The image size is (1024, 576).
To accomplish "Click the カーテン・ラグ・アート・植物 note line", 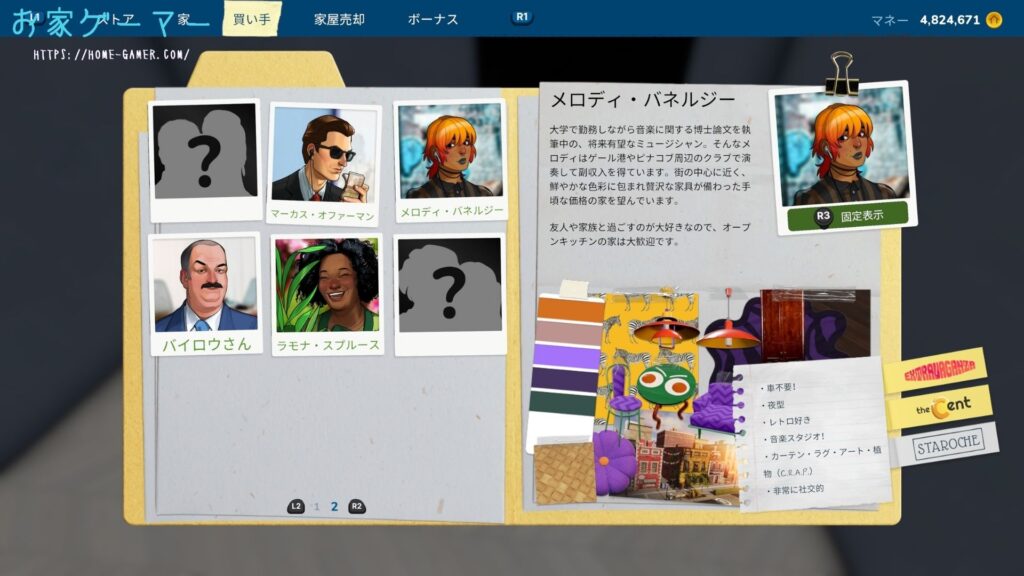I will (x=823, y=461).
